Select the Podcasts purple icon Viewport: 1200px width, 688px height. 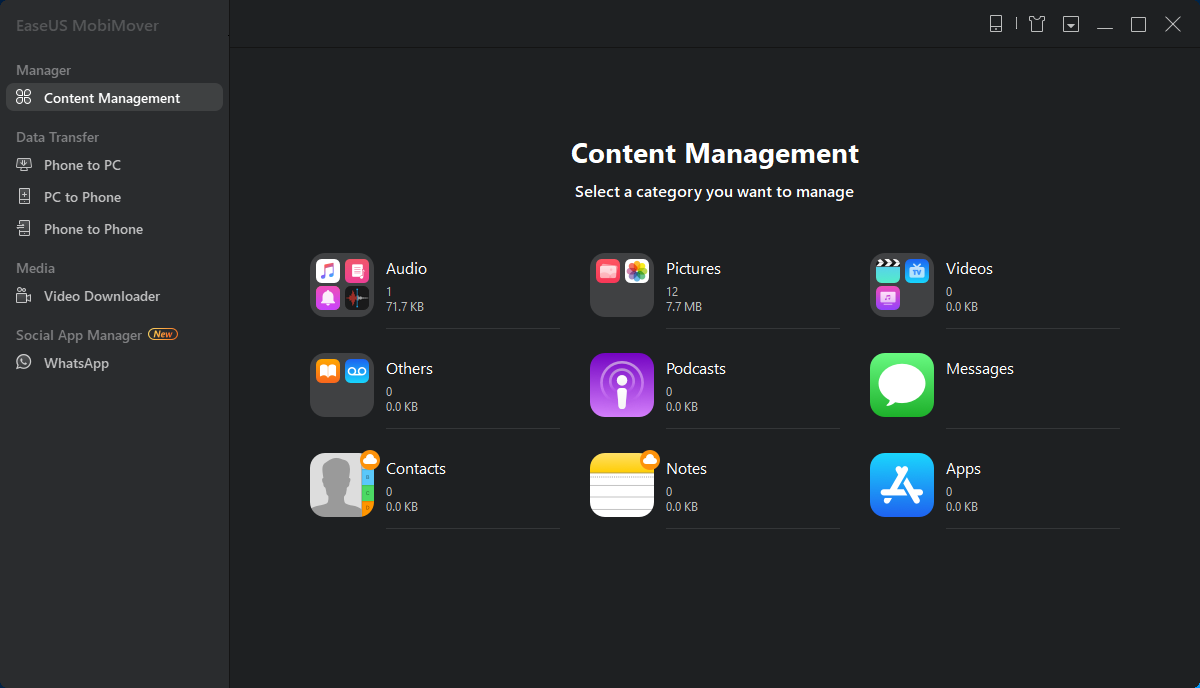point(622,385)
